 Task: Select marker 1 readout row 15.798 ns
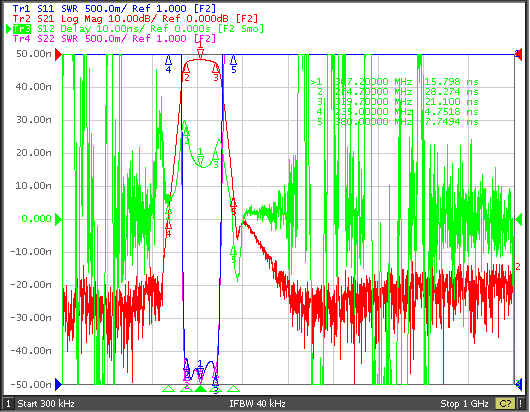[394, 82]
